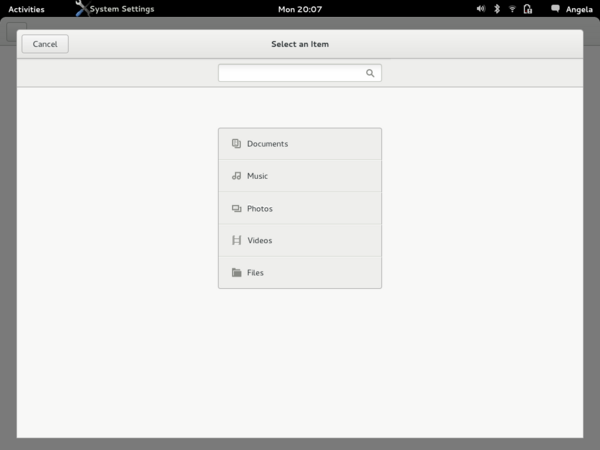Focus the search input field

point(300,73)
